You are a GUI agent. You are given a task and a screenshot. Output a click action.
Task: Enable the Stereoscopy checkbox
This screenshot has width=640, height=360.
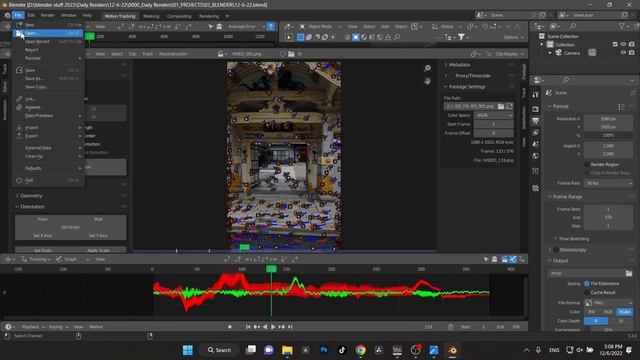tap(556, 250)
